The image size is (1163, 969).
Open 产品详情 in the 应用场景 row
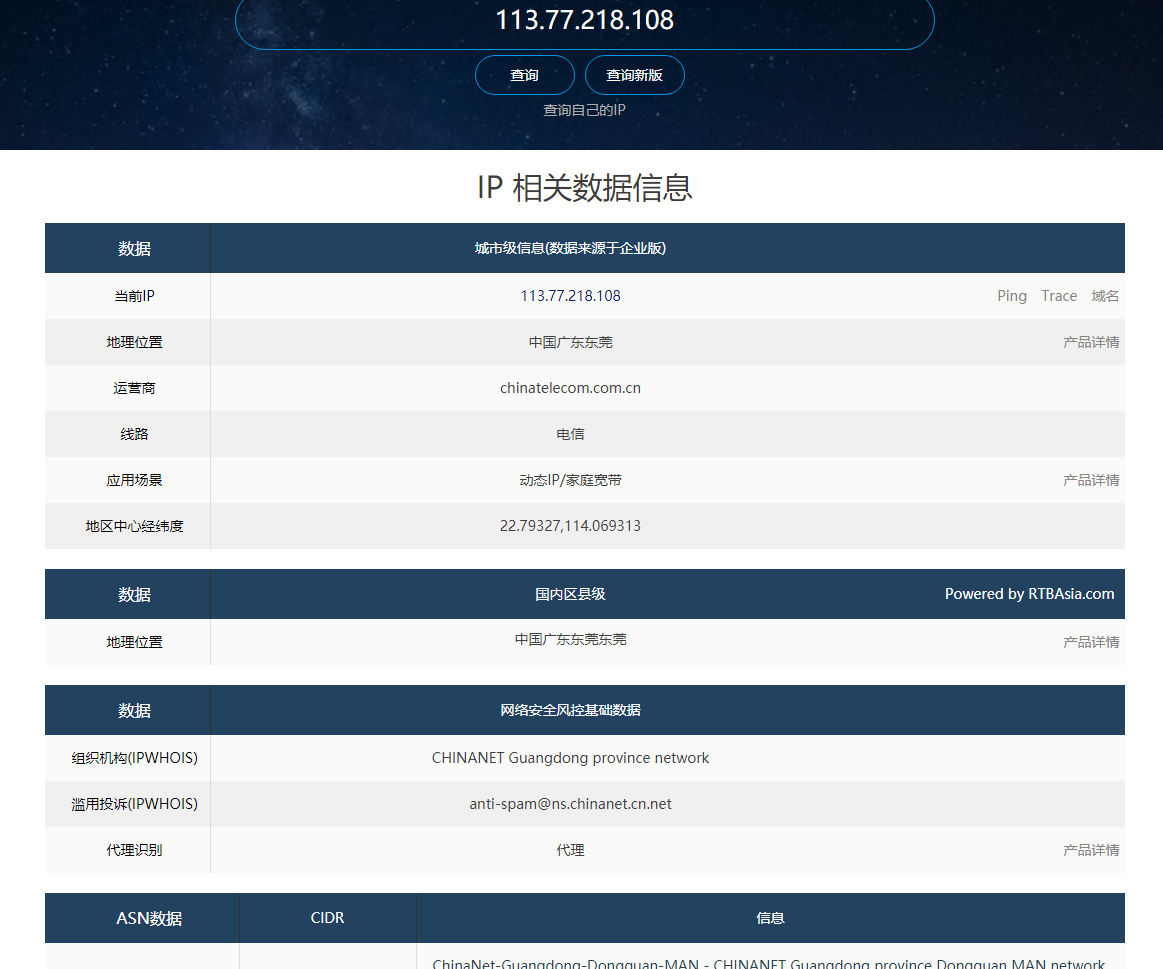point(1090,480)
